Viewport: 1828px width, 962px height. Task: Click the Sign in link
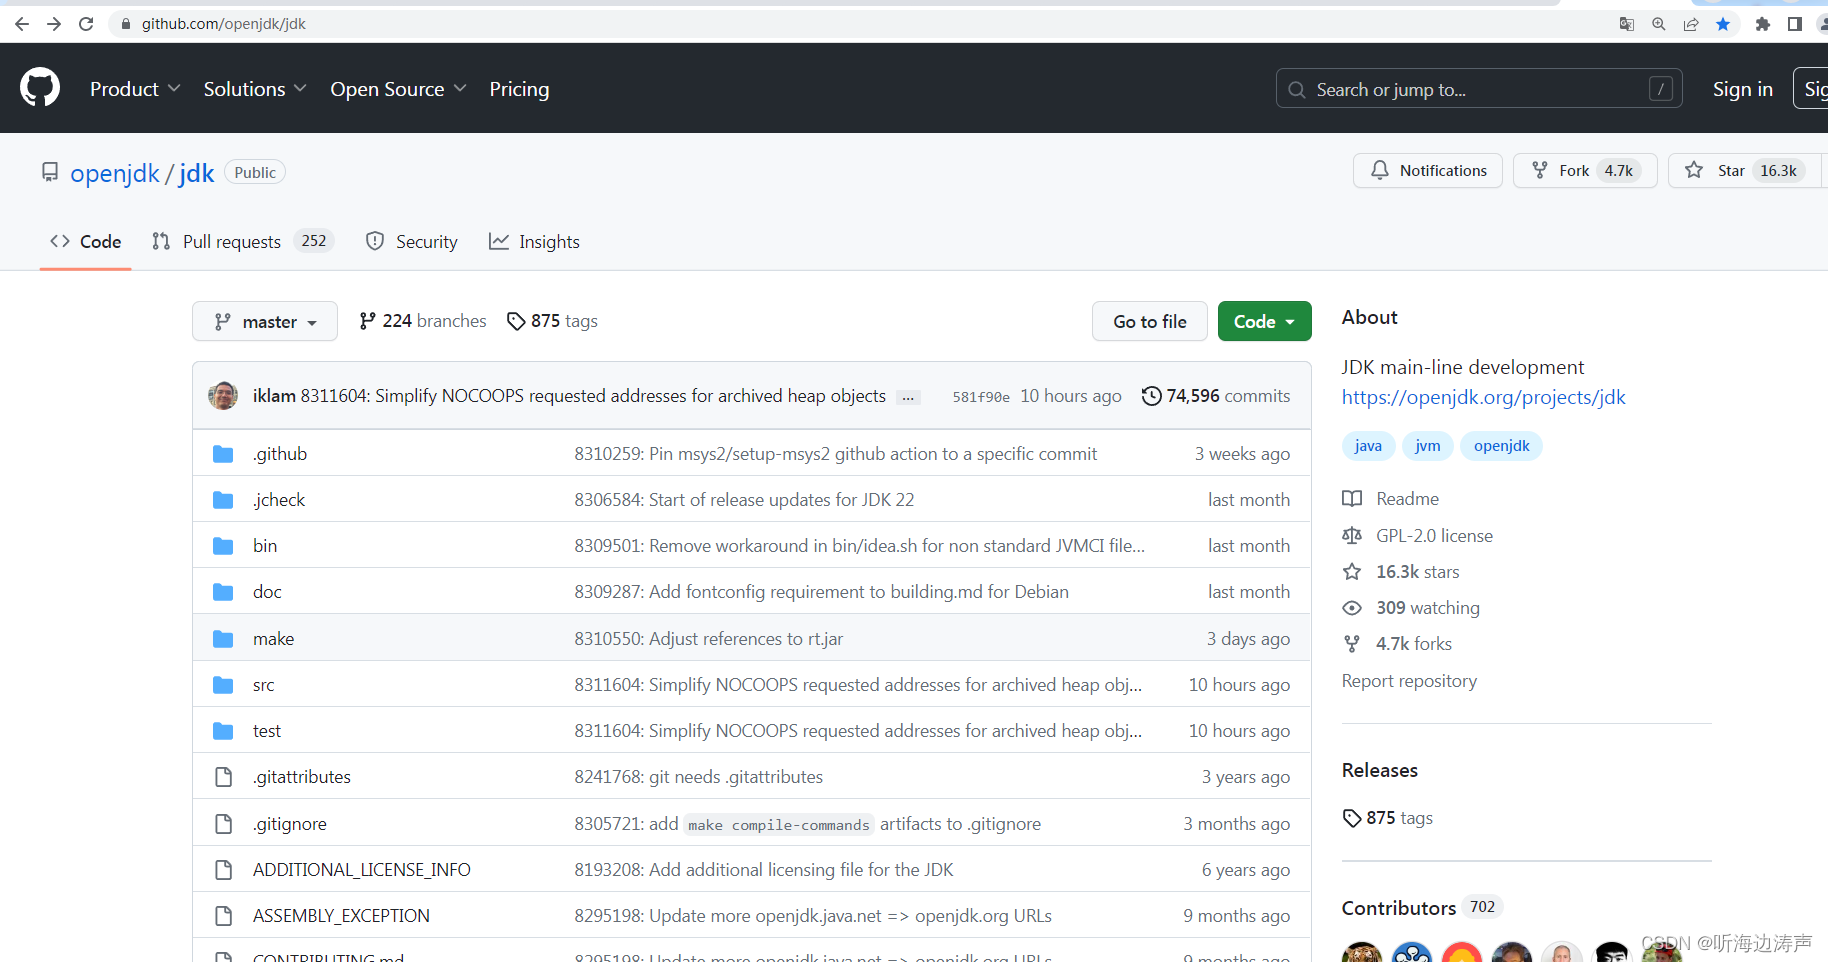coord(1742,89)
